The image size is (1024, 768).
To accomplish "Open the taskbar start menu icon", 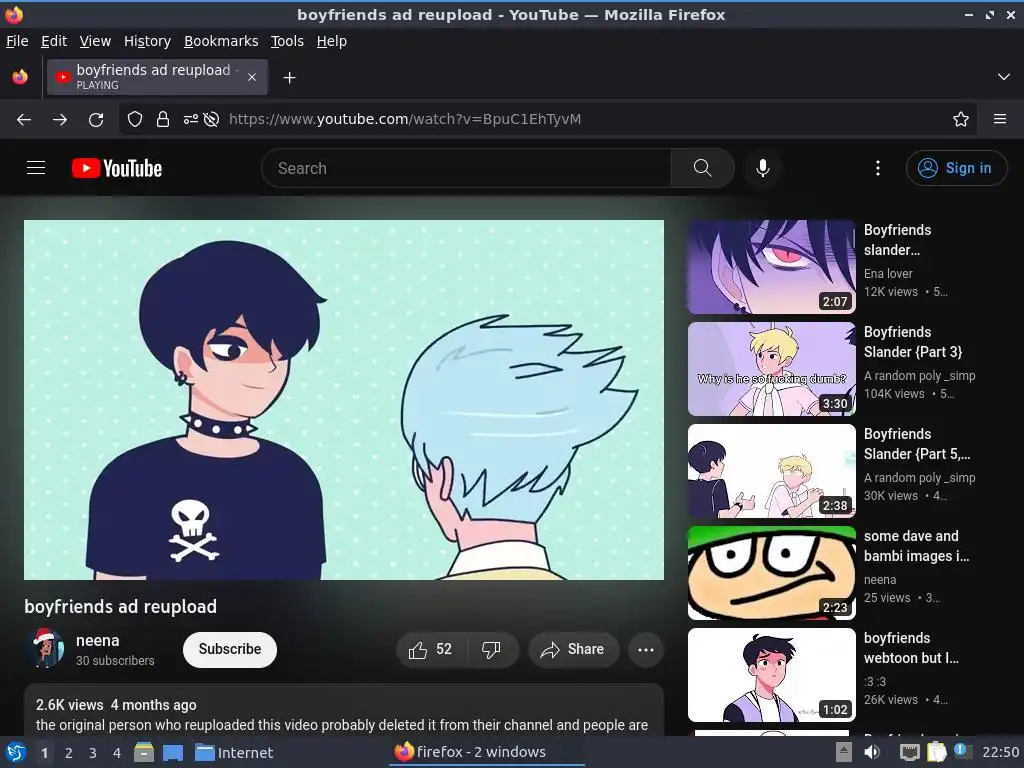I will [x=16, y=752].
